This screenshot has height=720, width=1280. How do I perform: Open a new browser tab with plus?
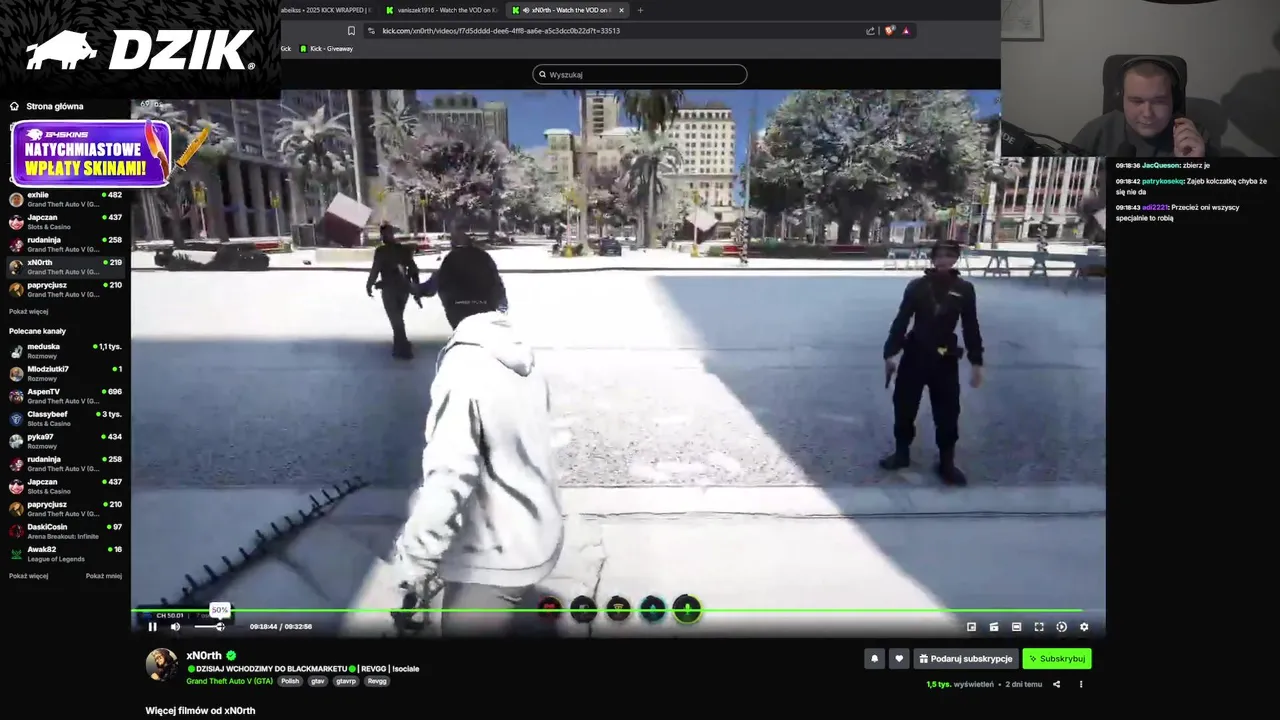pyautogui.click(x=640, y=10)
